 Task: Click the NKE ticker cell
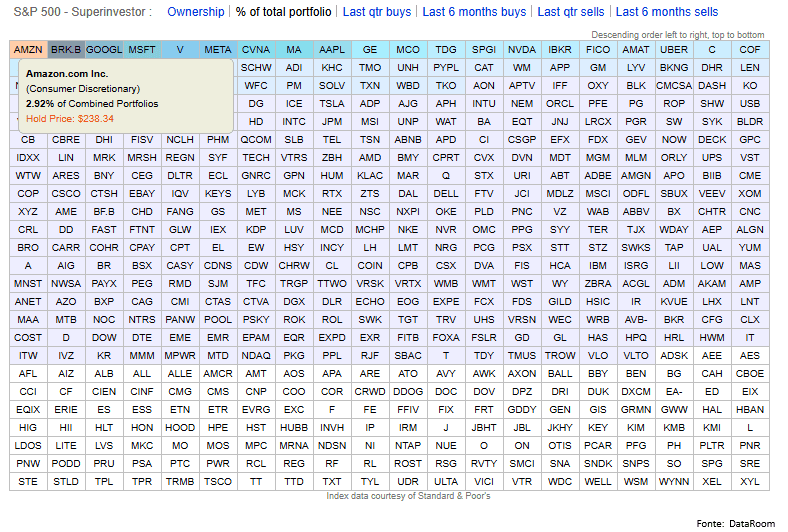pyautogui.click(x=408, y=230)
